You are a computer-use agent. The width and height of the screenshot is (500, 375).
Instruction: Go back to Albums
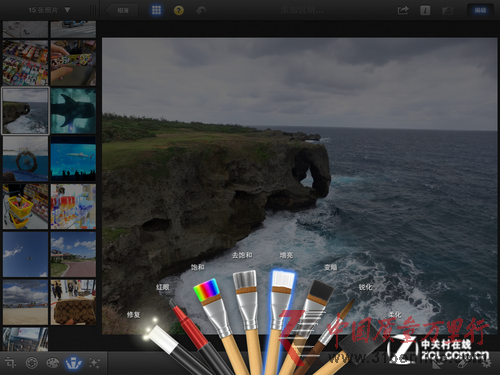pos(122,10)
